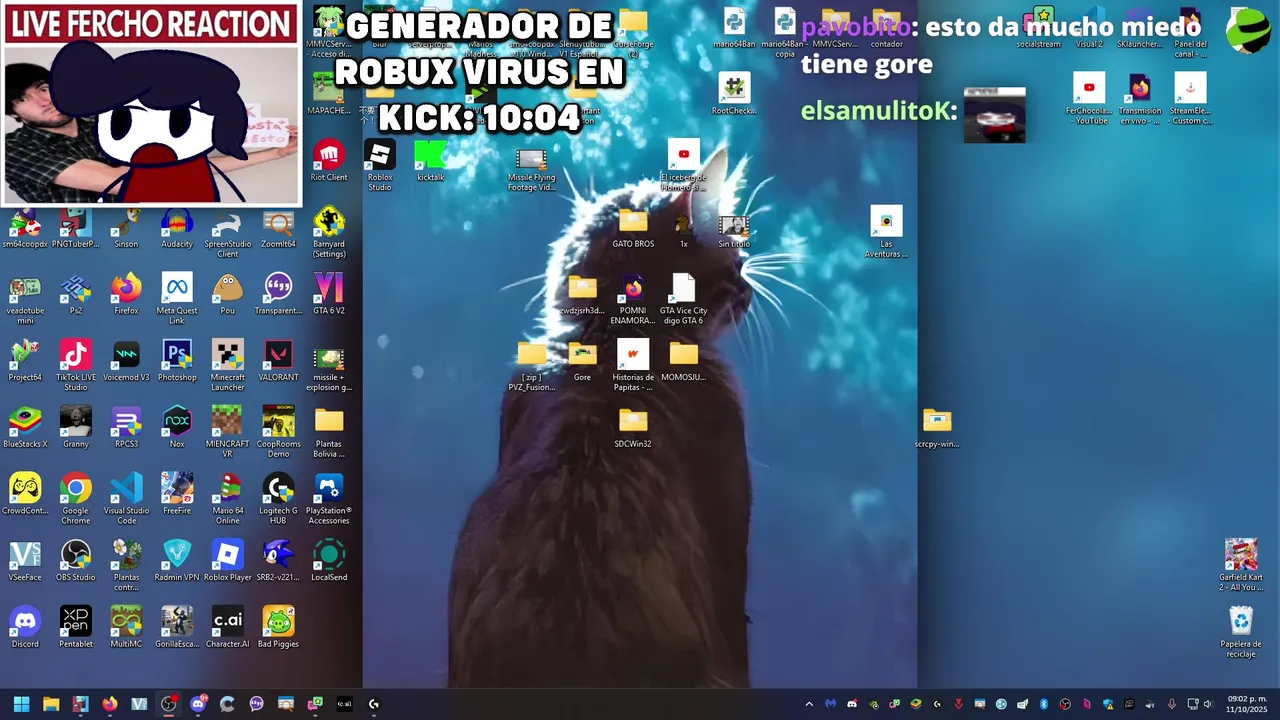Open the MOMOSIU folder
Screen dimensions: 1280x720
coord(684,362)
